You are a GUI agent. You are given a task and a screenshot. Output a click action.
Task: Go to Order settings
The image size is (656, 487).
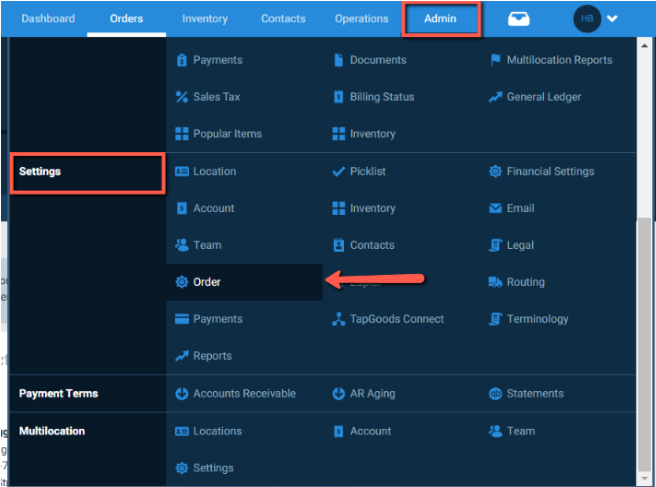[207, 282]
